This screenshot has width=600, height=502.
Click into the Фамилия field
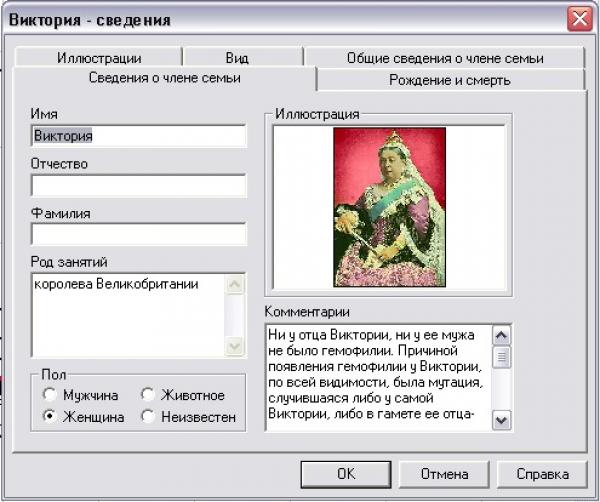138,234
